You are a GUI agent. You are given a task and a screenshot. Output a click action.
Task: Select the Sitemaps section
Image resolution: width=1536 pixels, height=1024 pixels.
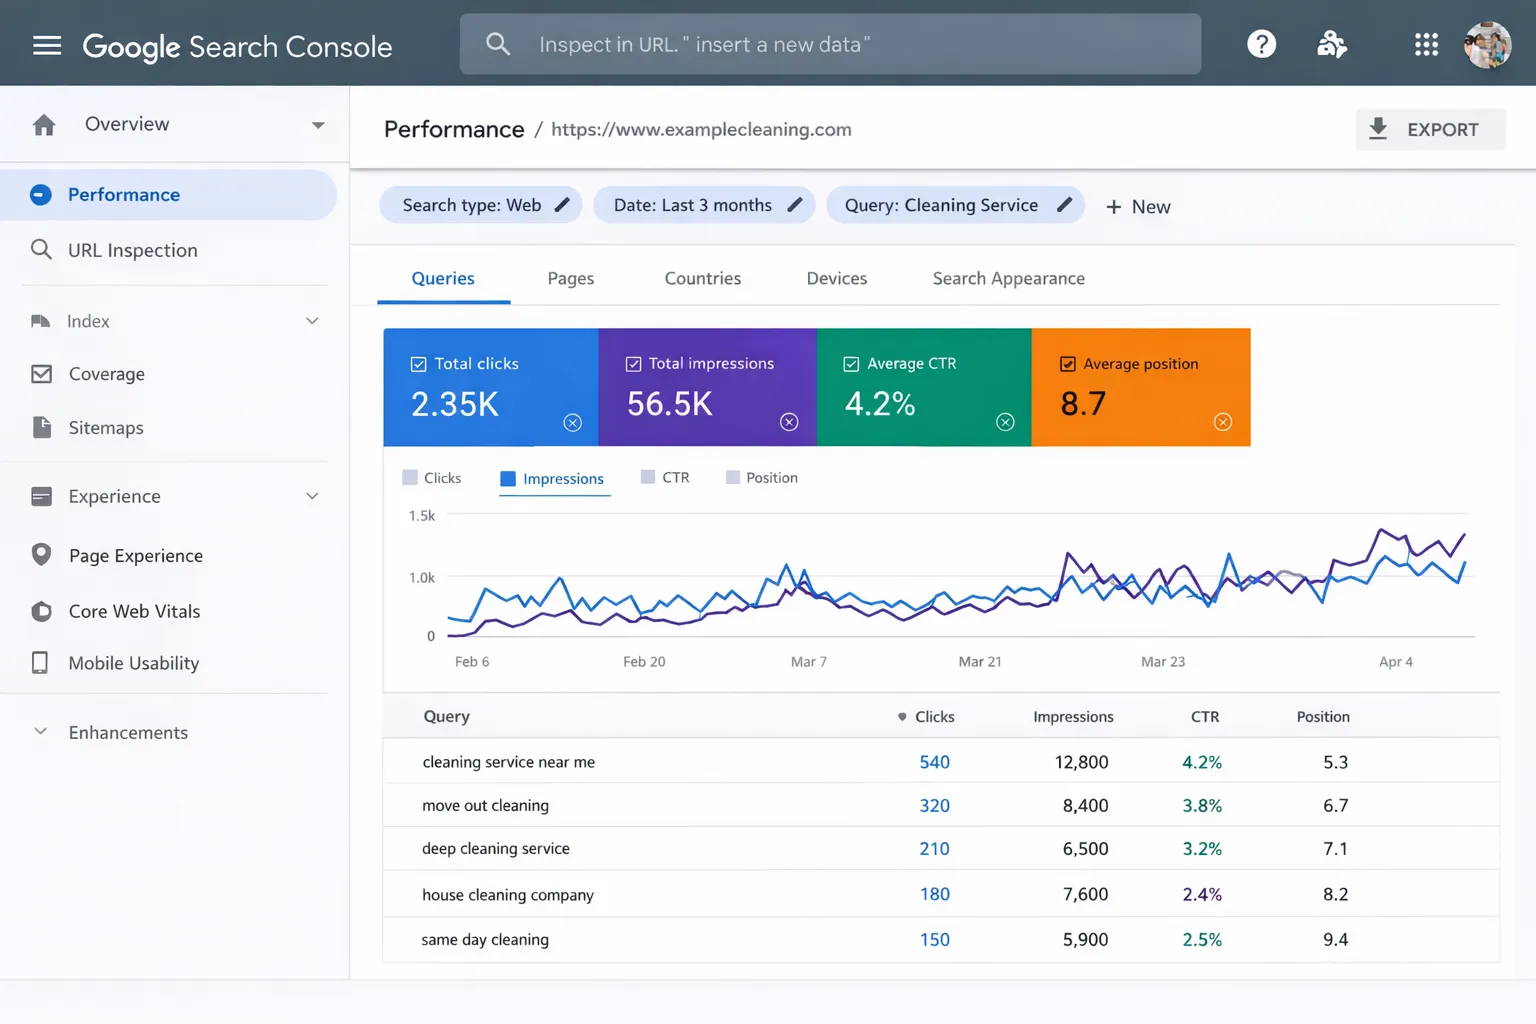(105, 427)
